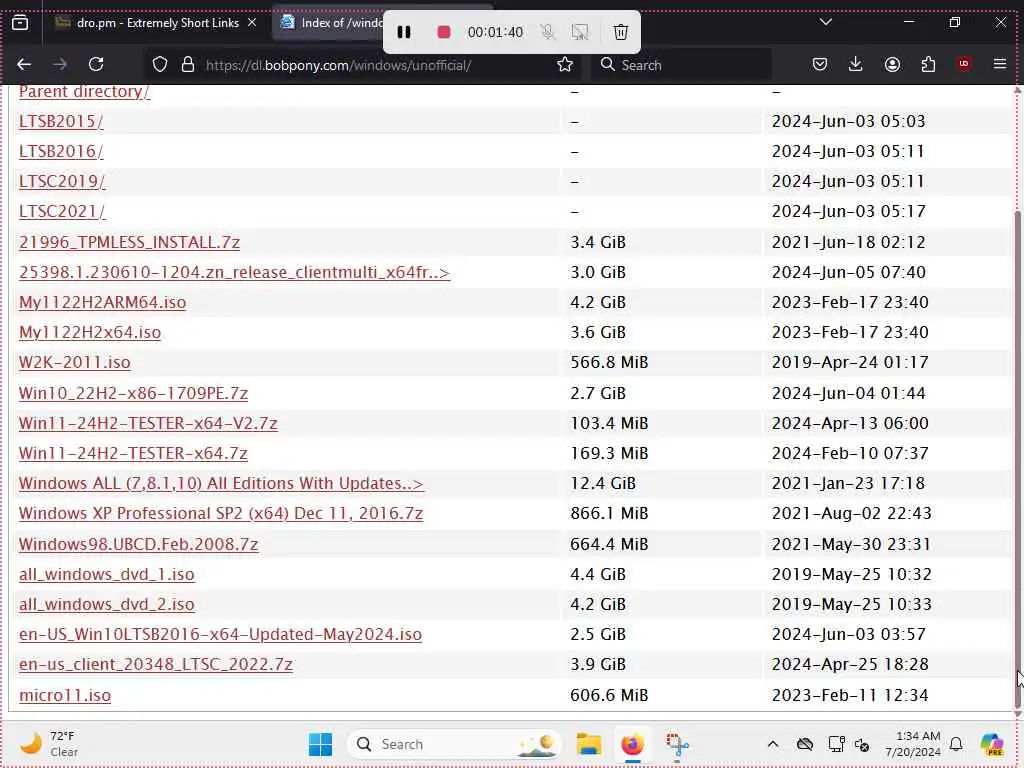The width and height of the screenshot is (1024, 768).
Task: Download all_windows_dvd_1.iso
Action: 106,574
